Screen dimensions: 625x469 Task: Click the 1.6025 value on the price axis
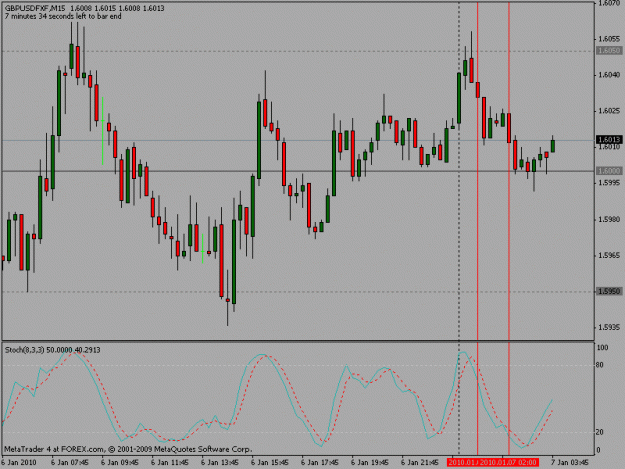click(x=609, y=111)
